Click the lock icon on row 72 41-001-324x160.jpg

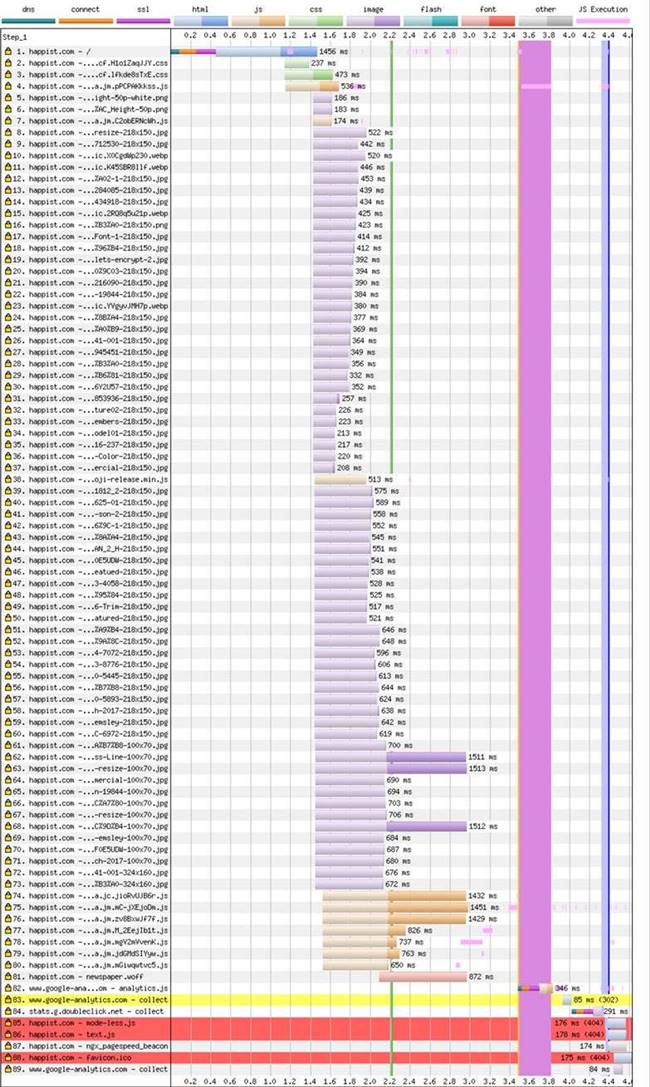[8, 872]
